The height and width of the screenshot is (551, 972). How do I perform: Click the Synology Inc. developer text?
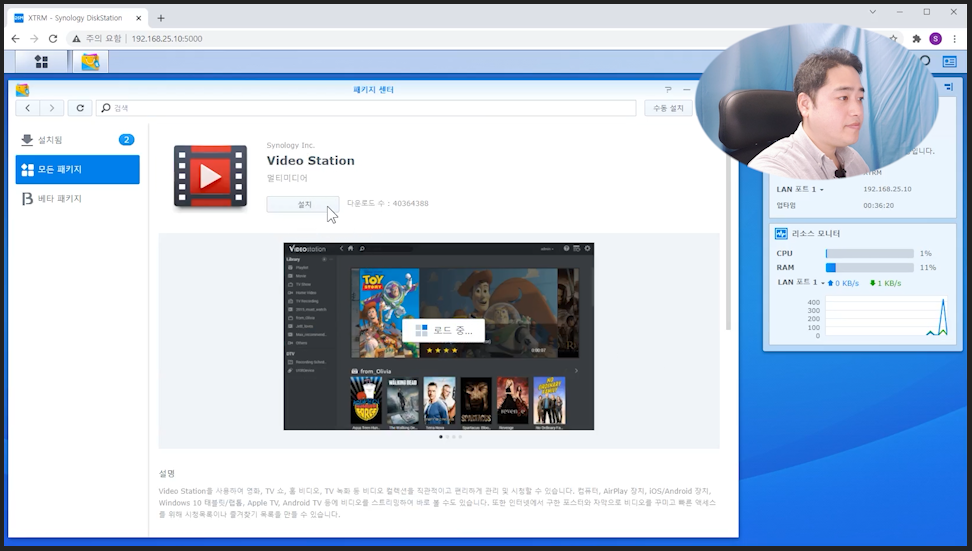point(291,145)
